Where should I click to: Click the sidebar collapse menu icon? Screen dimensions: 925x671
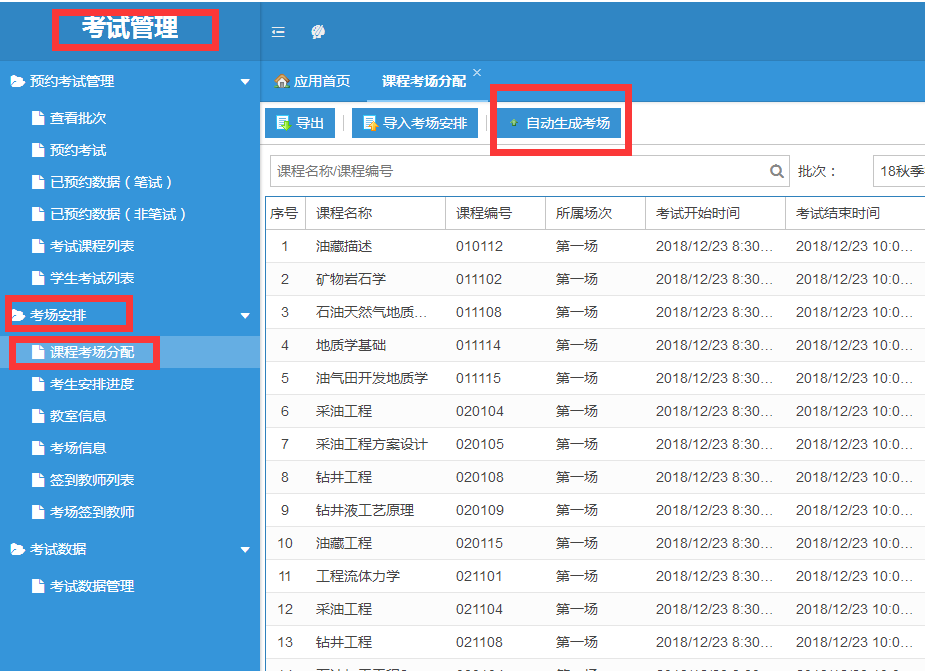click(278, 32)
